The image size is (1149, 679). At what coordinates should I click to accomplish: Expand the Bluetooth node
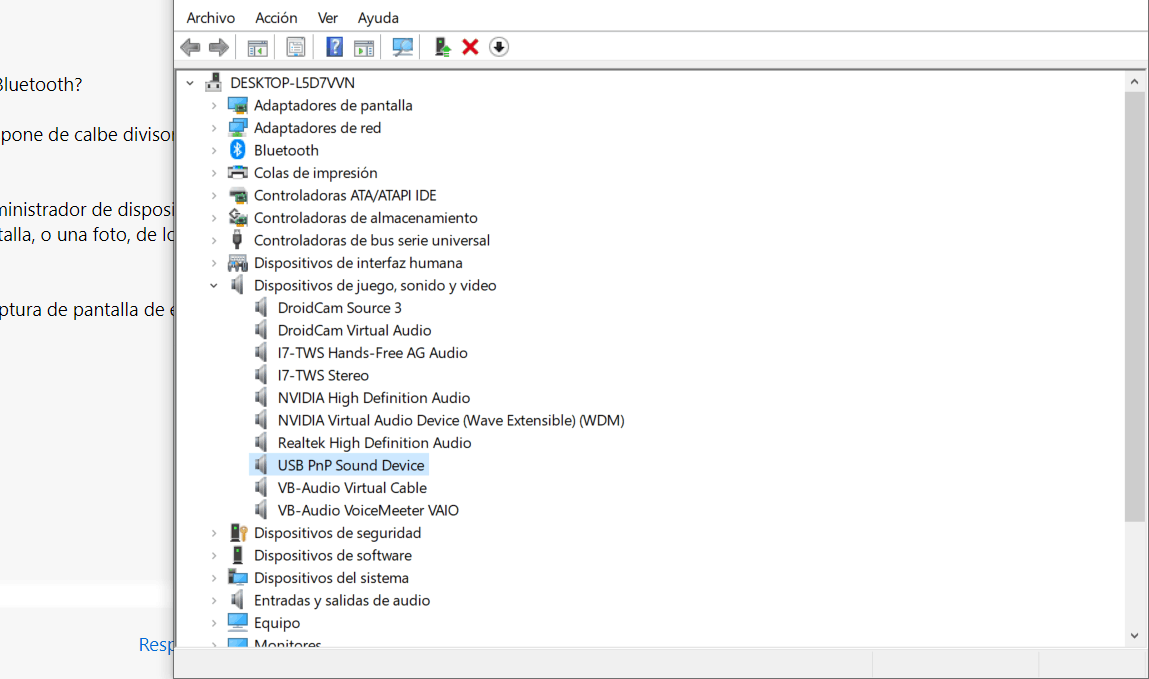coord(214,151)
